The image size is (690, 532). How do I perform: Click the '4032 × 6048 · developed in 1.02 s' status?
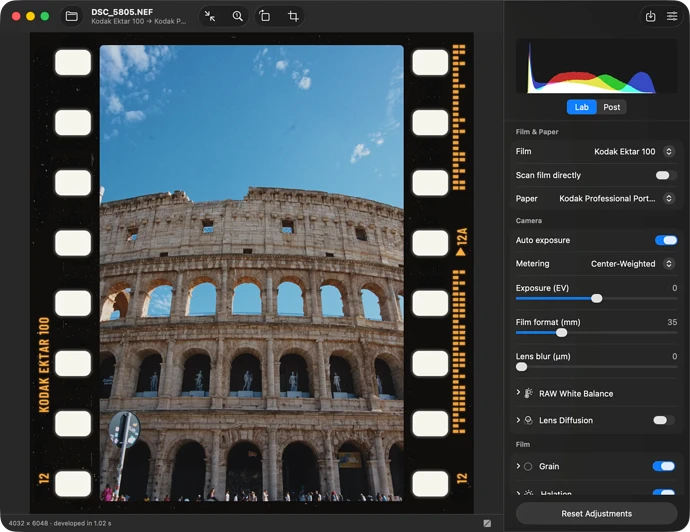[x=60, y=523]
